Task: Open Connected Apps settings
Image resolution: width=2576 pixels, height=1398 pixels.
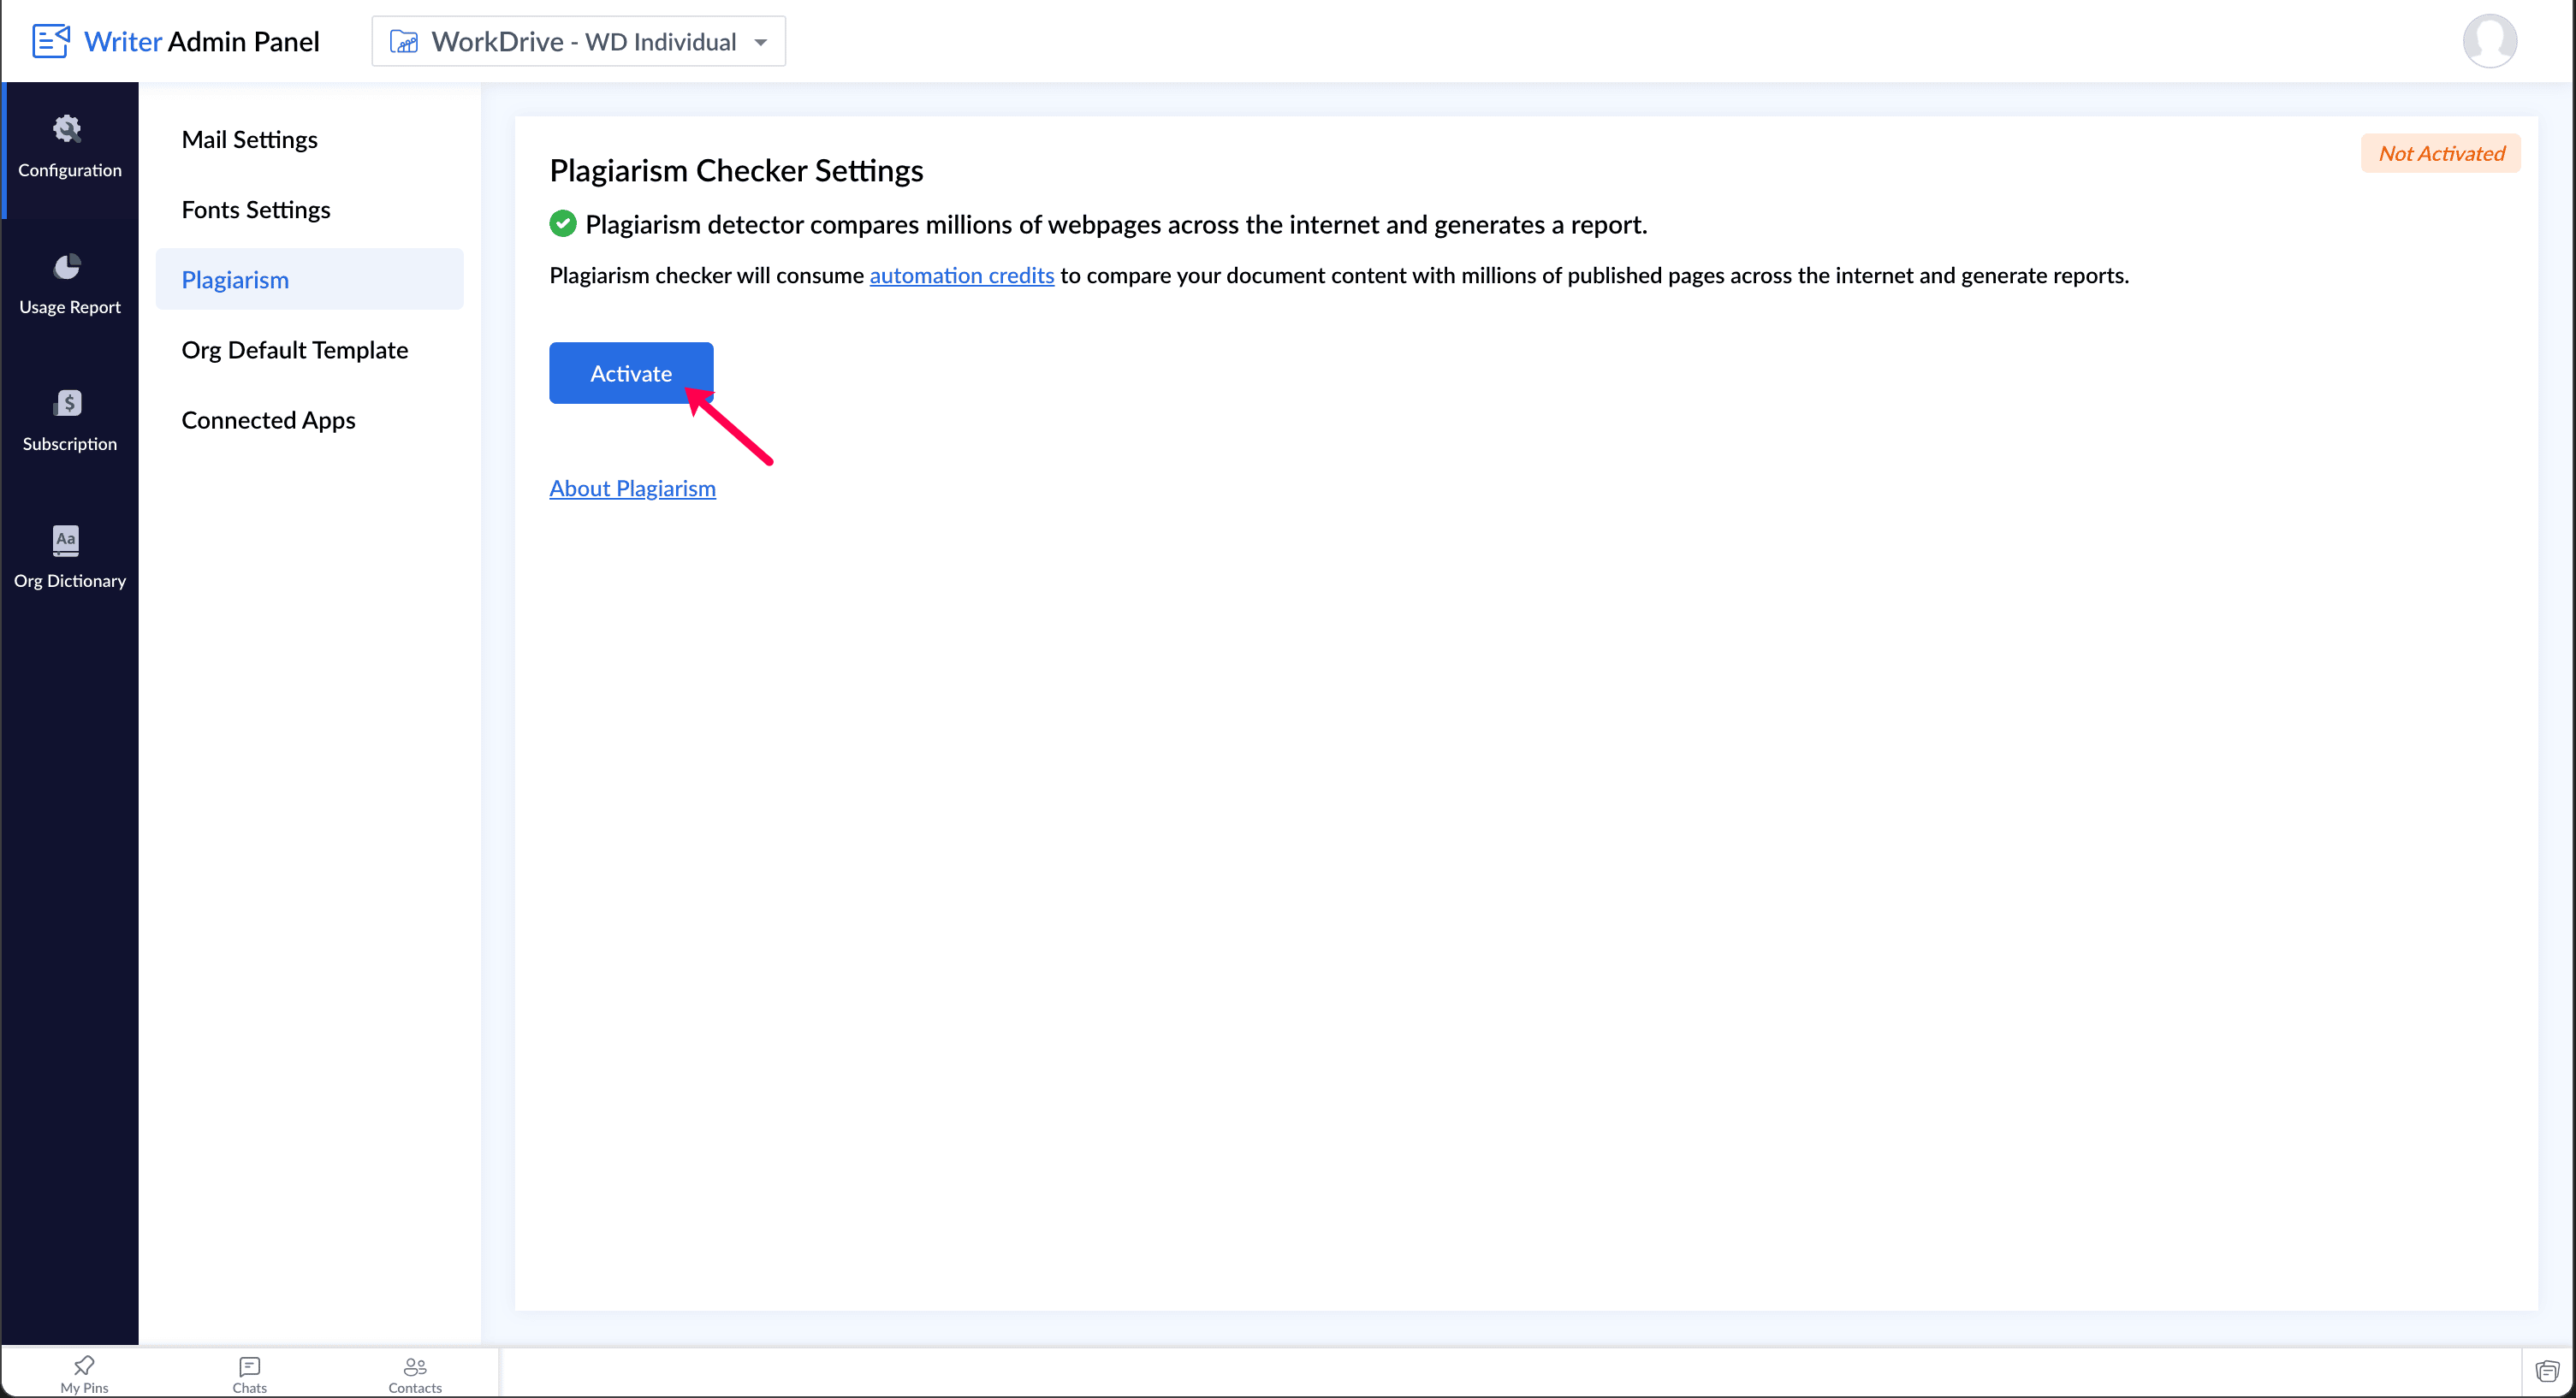Action: [x=268, y=419]
